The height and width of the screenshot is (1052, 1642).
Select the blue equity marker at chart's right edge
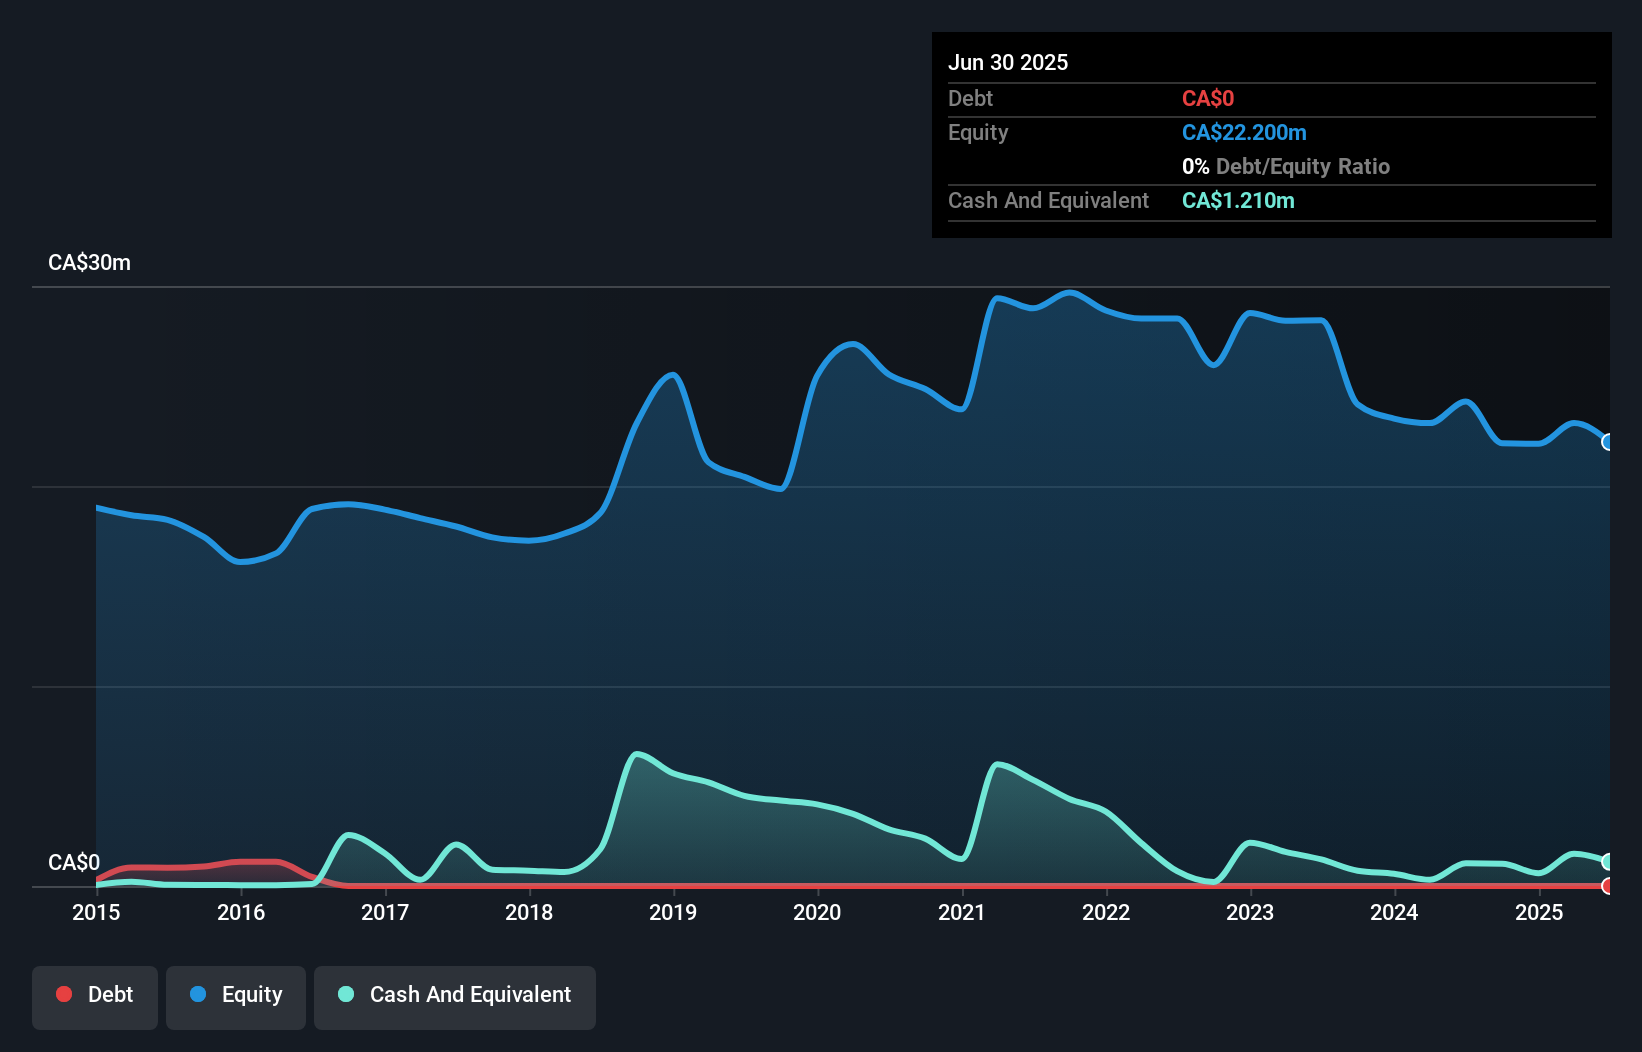coord(1608,442)
